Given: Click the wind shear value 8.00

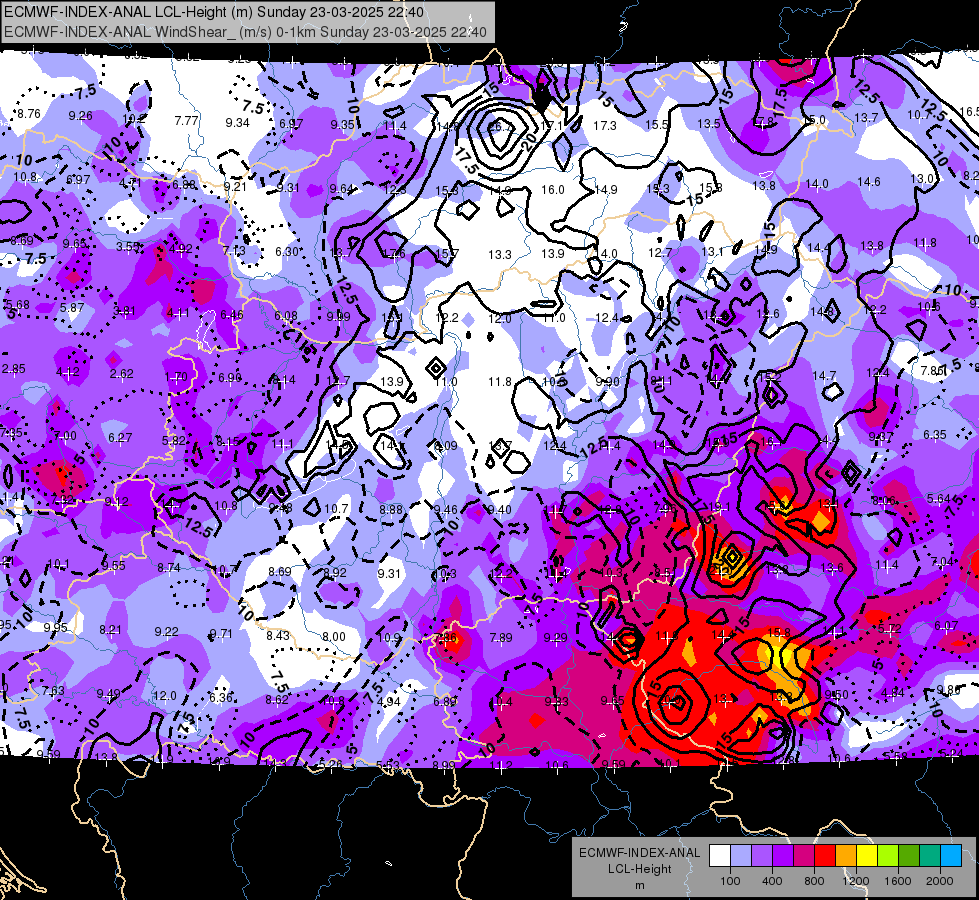Looking at the screenshot, I should (x=333, y=636).
